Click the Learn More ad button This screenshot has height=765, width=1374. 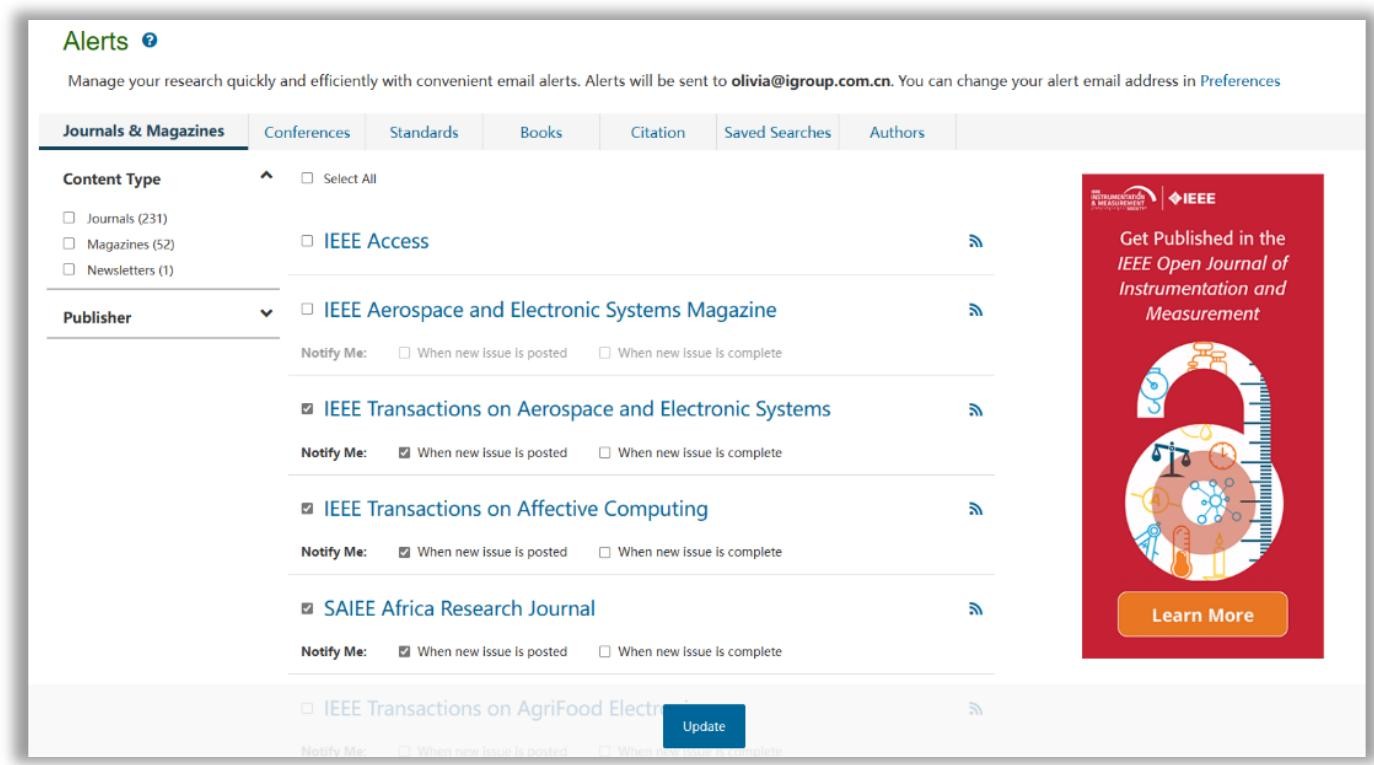(1202, 615)
